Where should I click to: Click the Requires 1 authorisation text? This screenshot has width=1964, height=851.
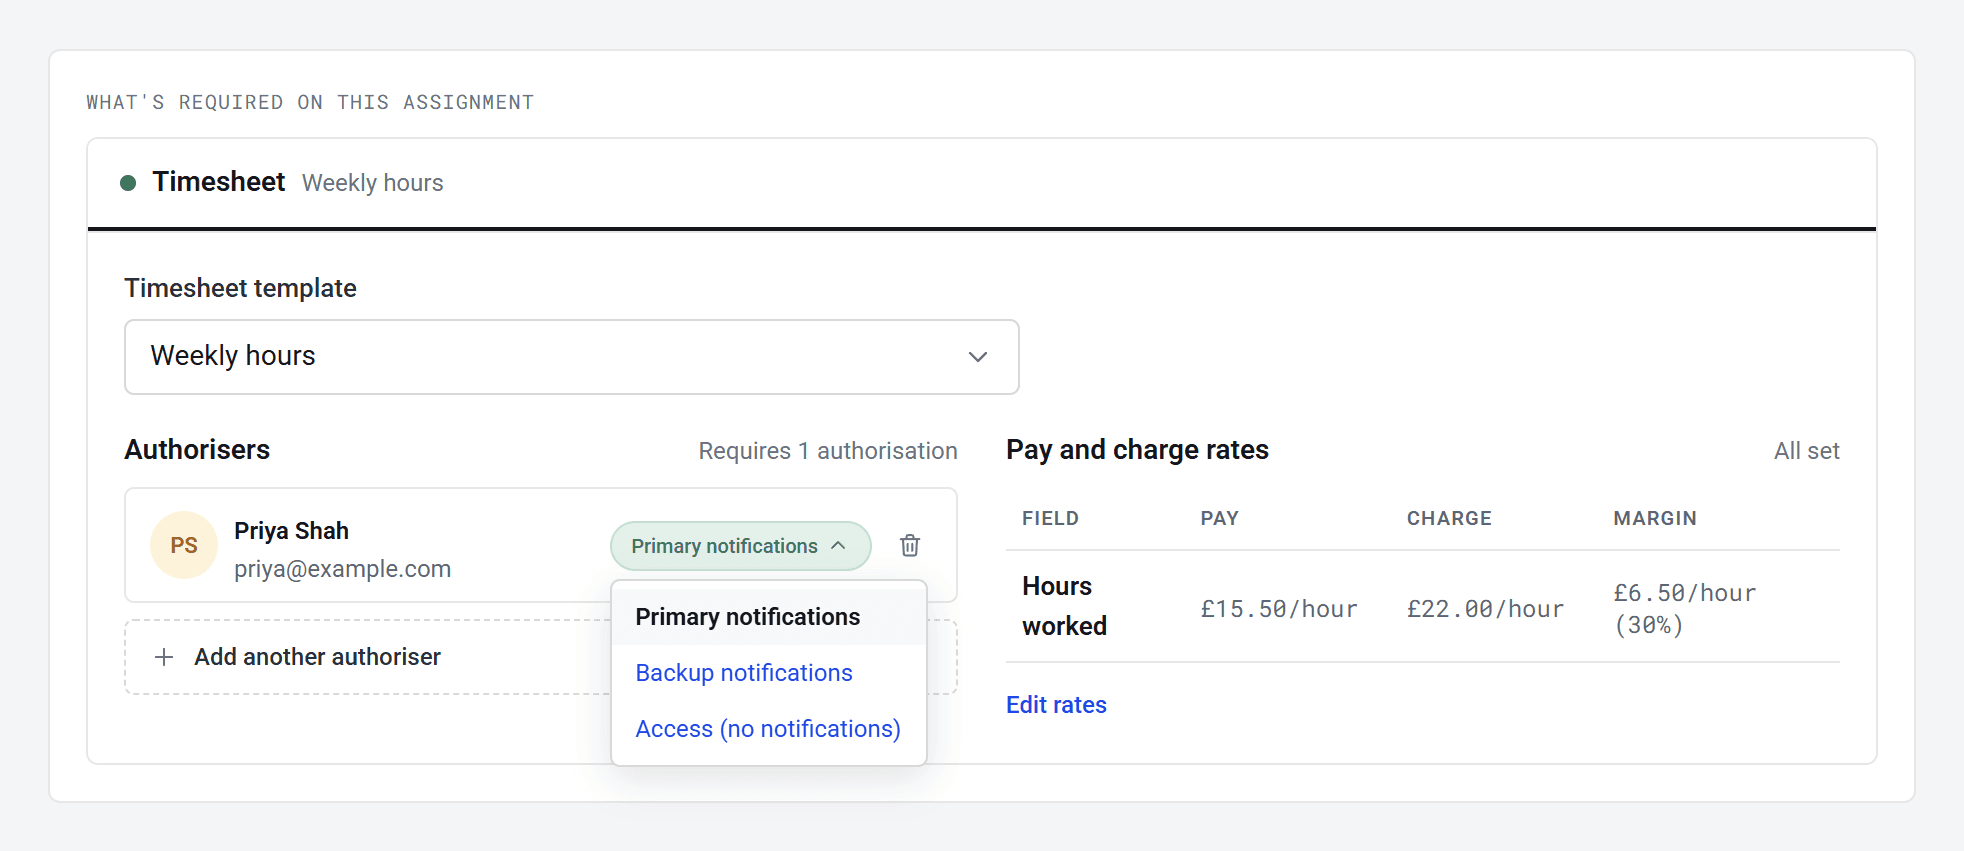point(828,451)
